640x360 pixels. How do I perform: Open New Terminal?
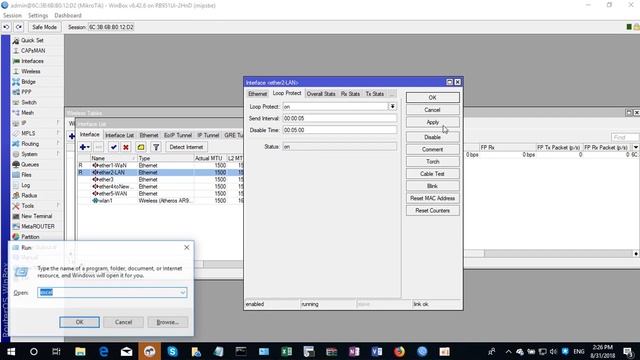(36, 216)
